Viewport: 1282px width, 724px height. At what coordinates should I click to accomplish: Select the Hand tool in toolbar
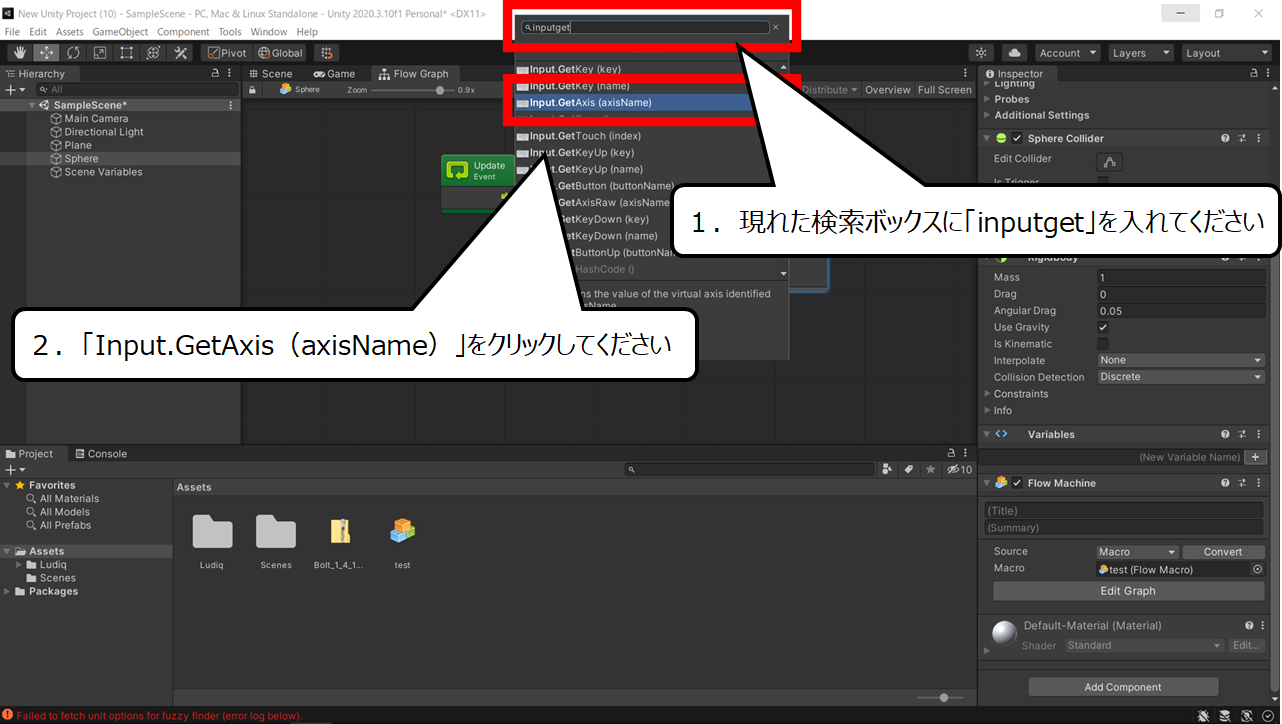19,53
